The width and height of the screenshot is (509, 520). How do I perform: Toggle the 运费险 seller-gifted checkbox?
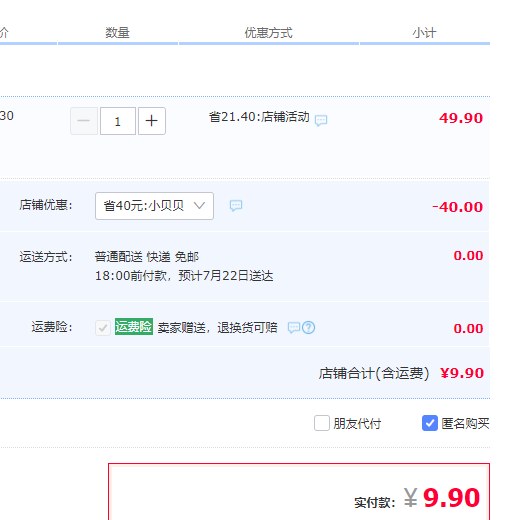(103, 328)
